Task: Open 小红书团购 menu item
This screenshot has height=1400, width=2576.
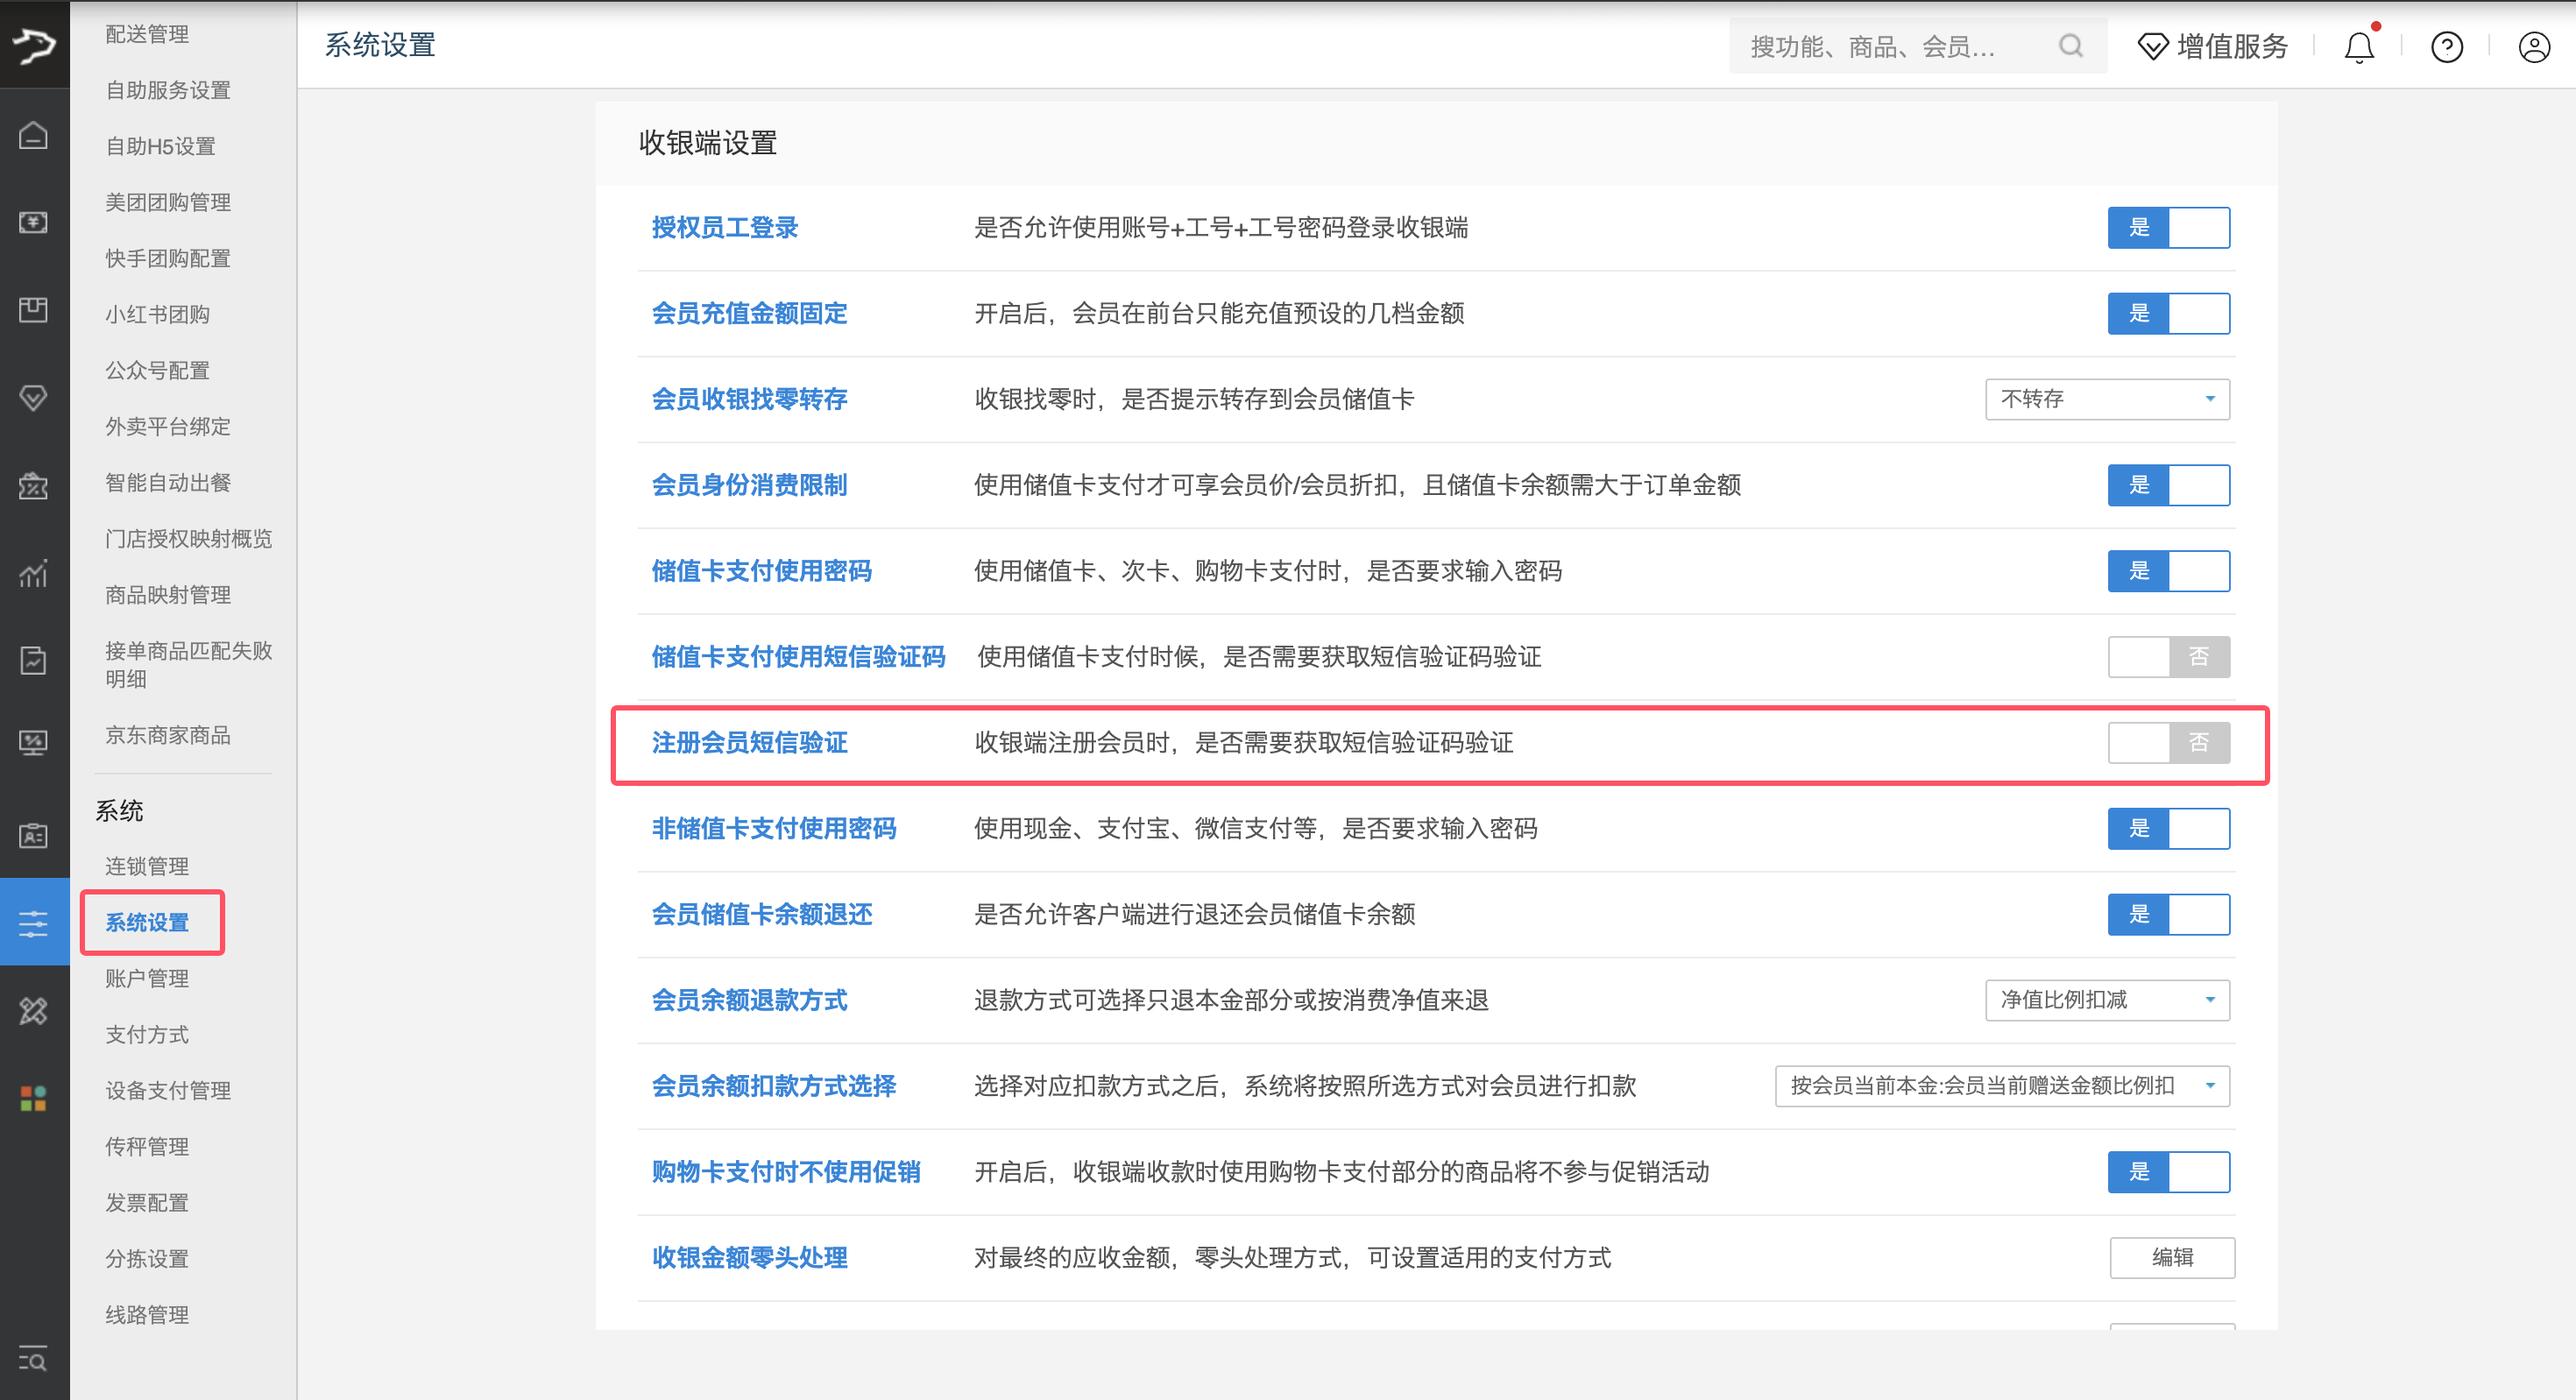Action: click(x=157, y=314)
